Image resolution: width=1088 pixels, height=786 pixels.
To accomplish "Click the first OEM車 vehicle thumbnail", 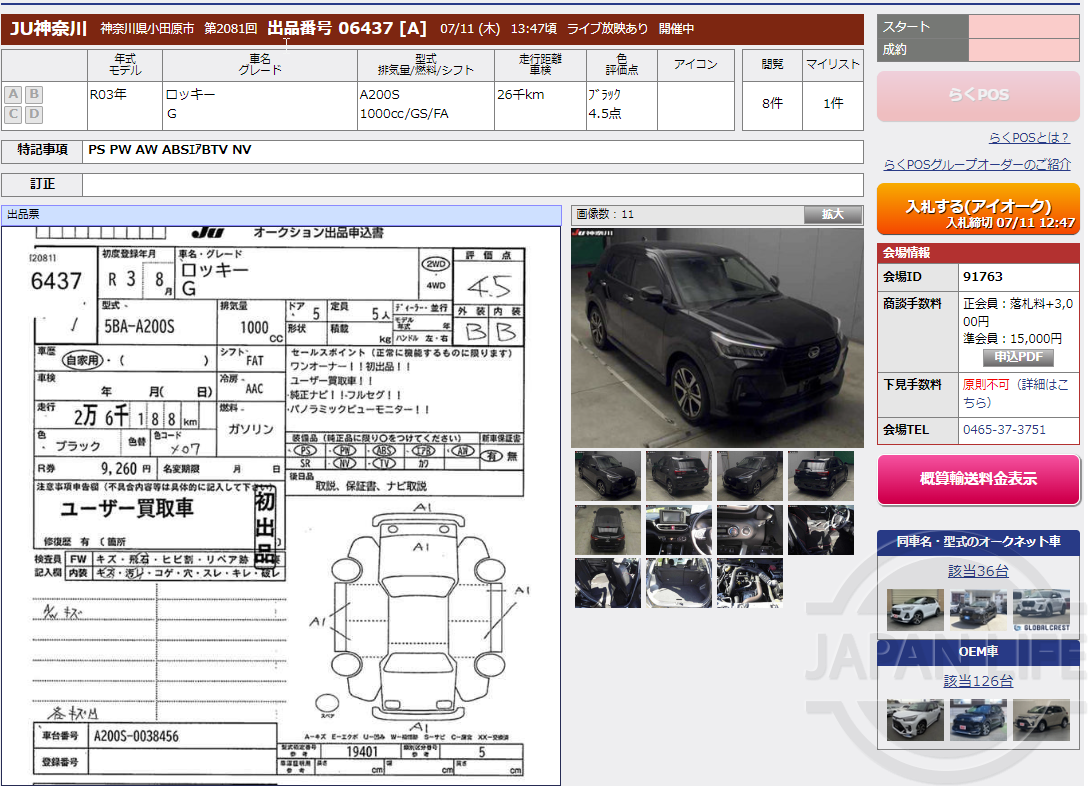I will [914, 719].
